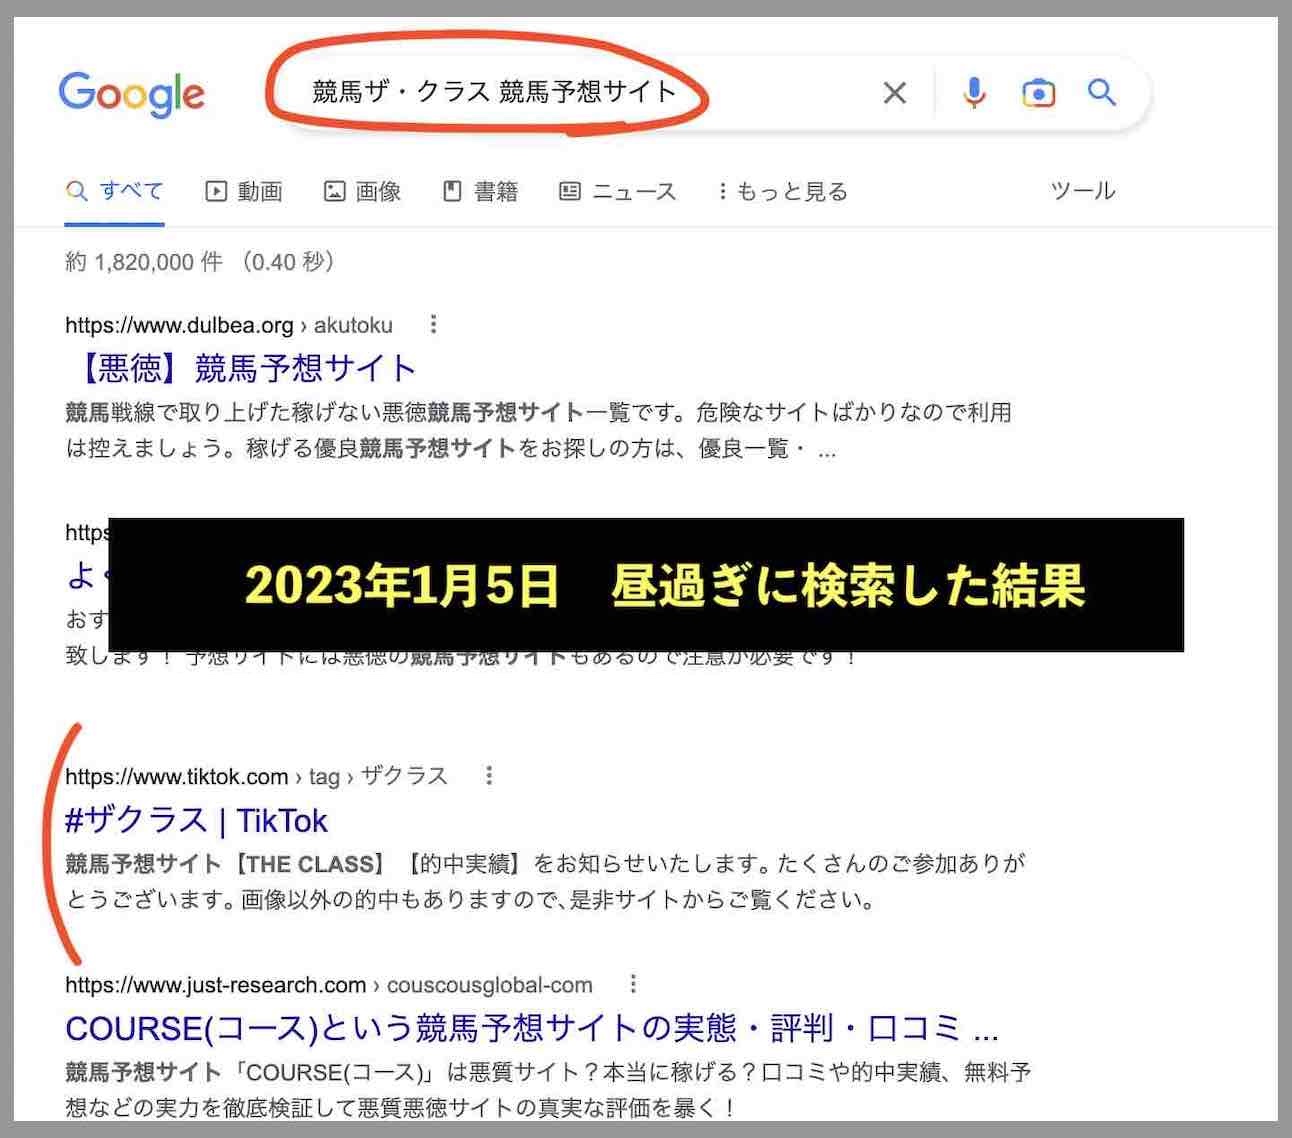The image size is (1292, 1138).
Task: Click the magnifying glass to search
Action: pyautogui.click(x=1100, y=92)
